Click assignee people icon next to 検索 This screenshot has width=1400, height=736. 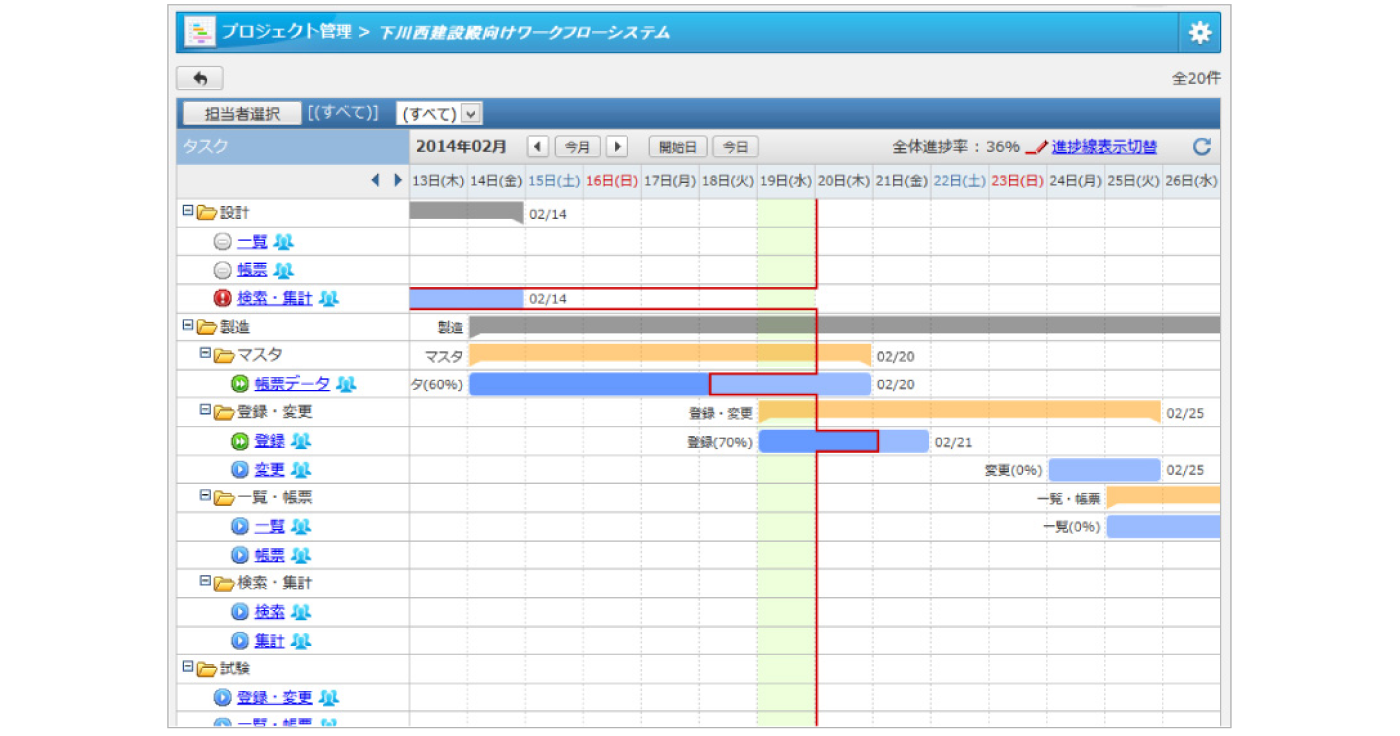(302, 612)
